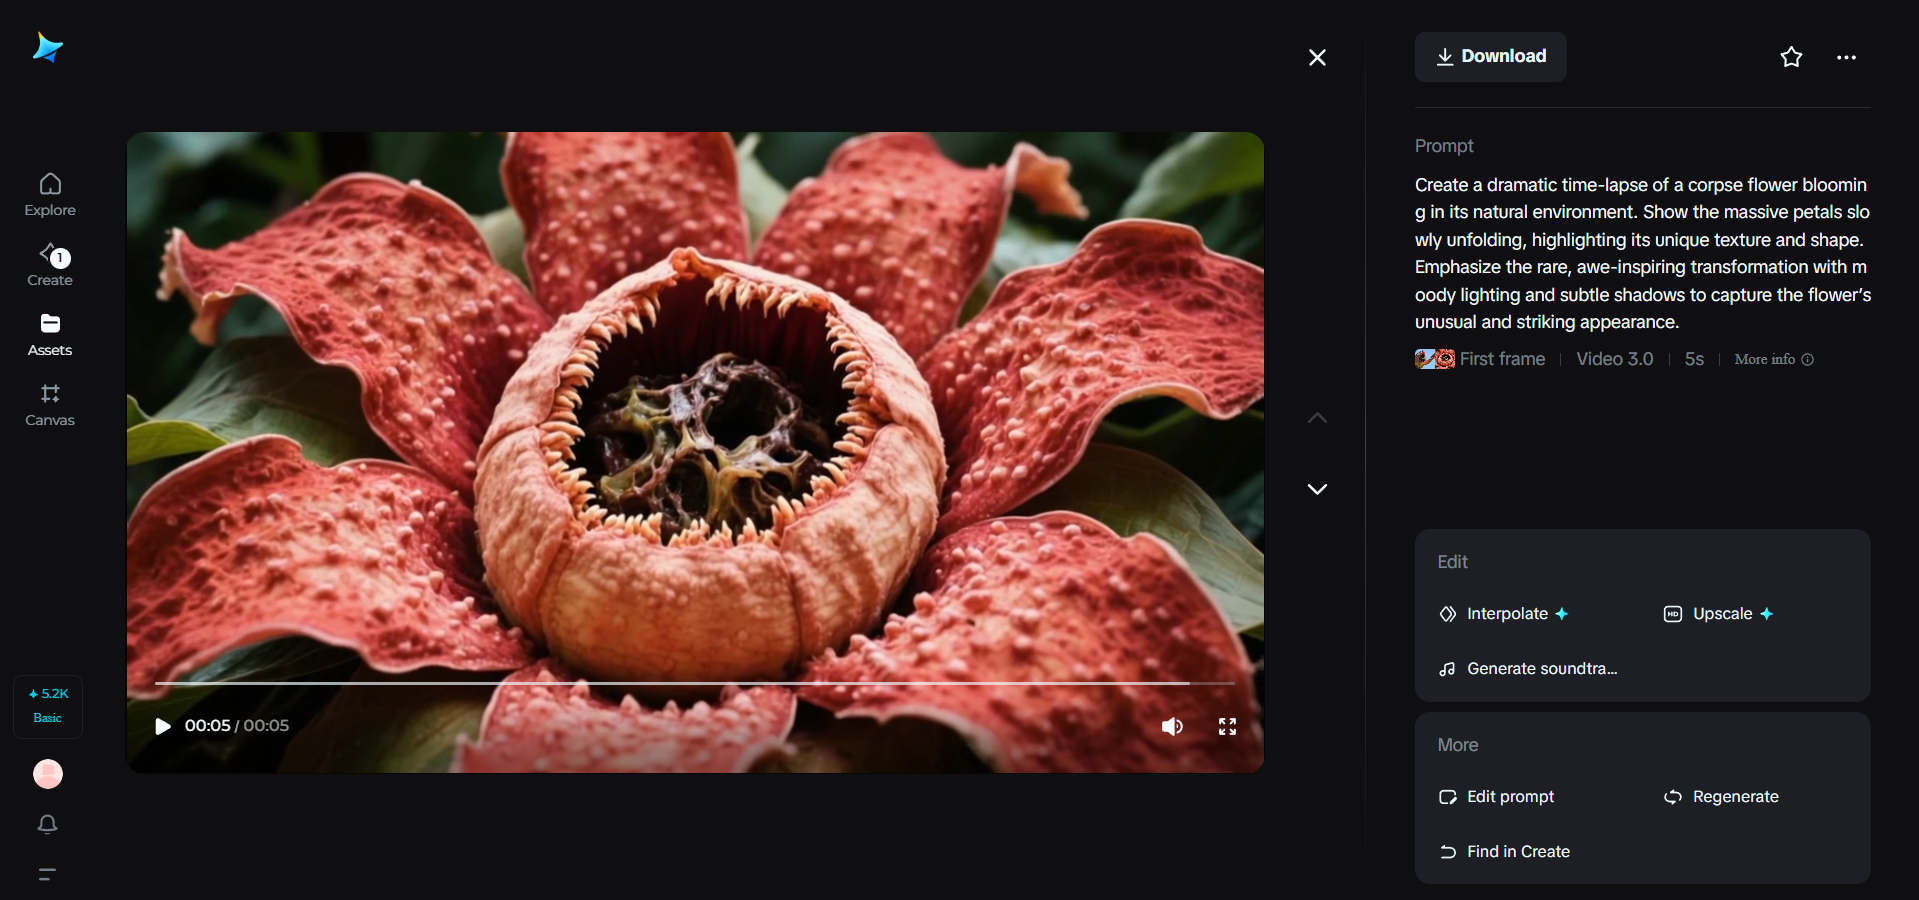Open the 5.2K credits Basic plan badge

(48, 706)
